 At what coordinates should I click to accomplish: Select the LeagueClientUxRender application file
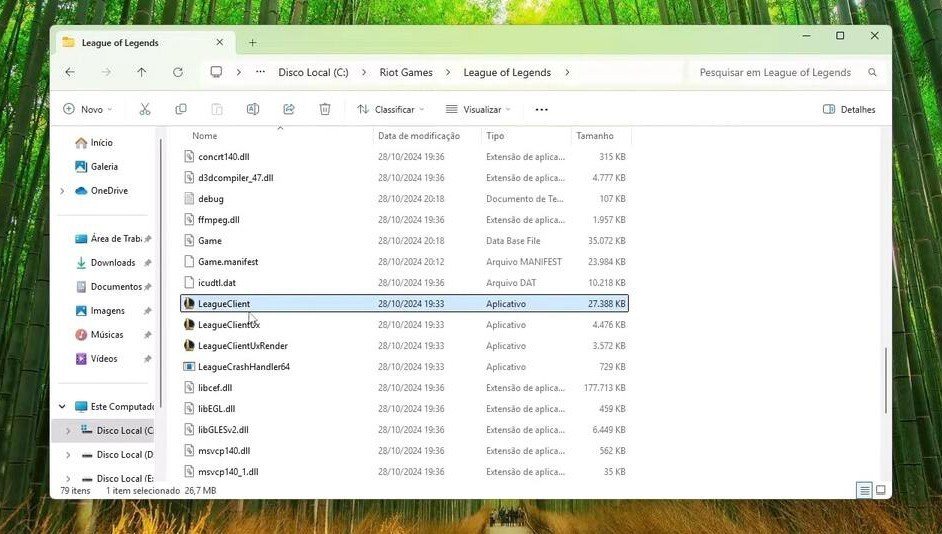[405, 345]
